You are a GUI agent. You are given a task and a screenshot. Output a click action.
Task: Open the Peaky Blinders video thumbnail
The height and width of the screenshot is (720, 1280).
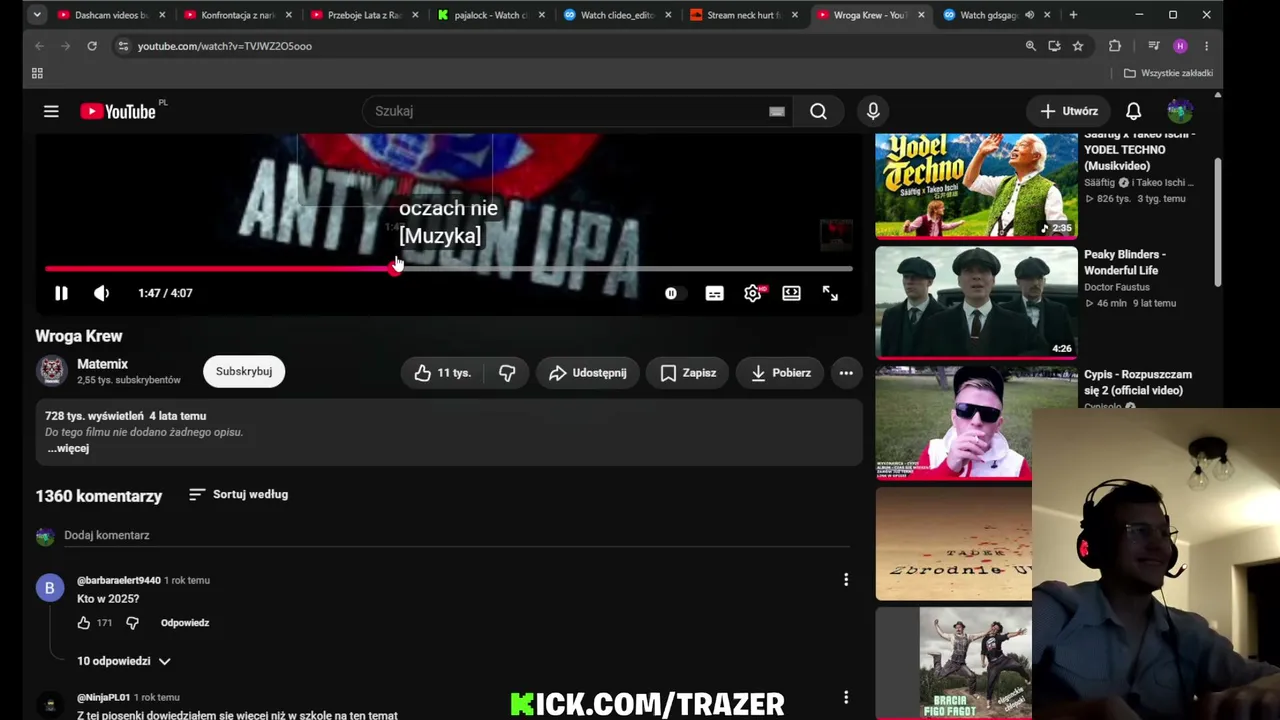pyautogui.click(x=976, y=301)
